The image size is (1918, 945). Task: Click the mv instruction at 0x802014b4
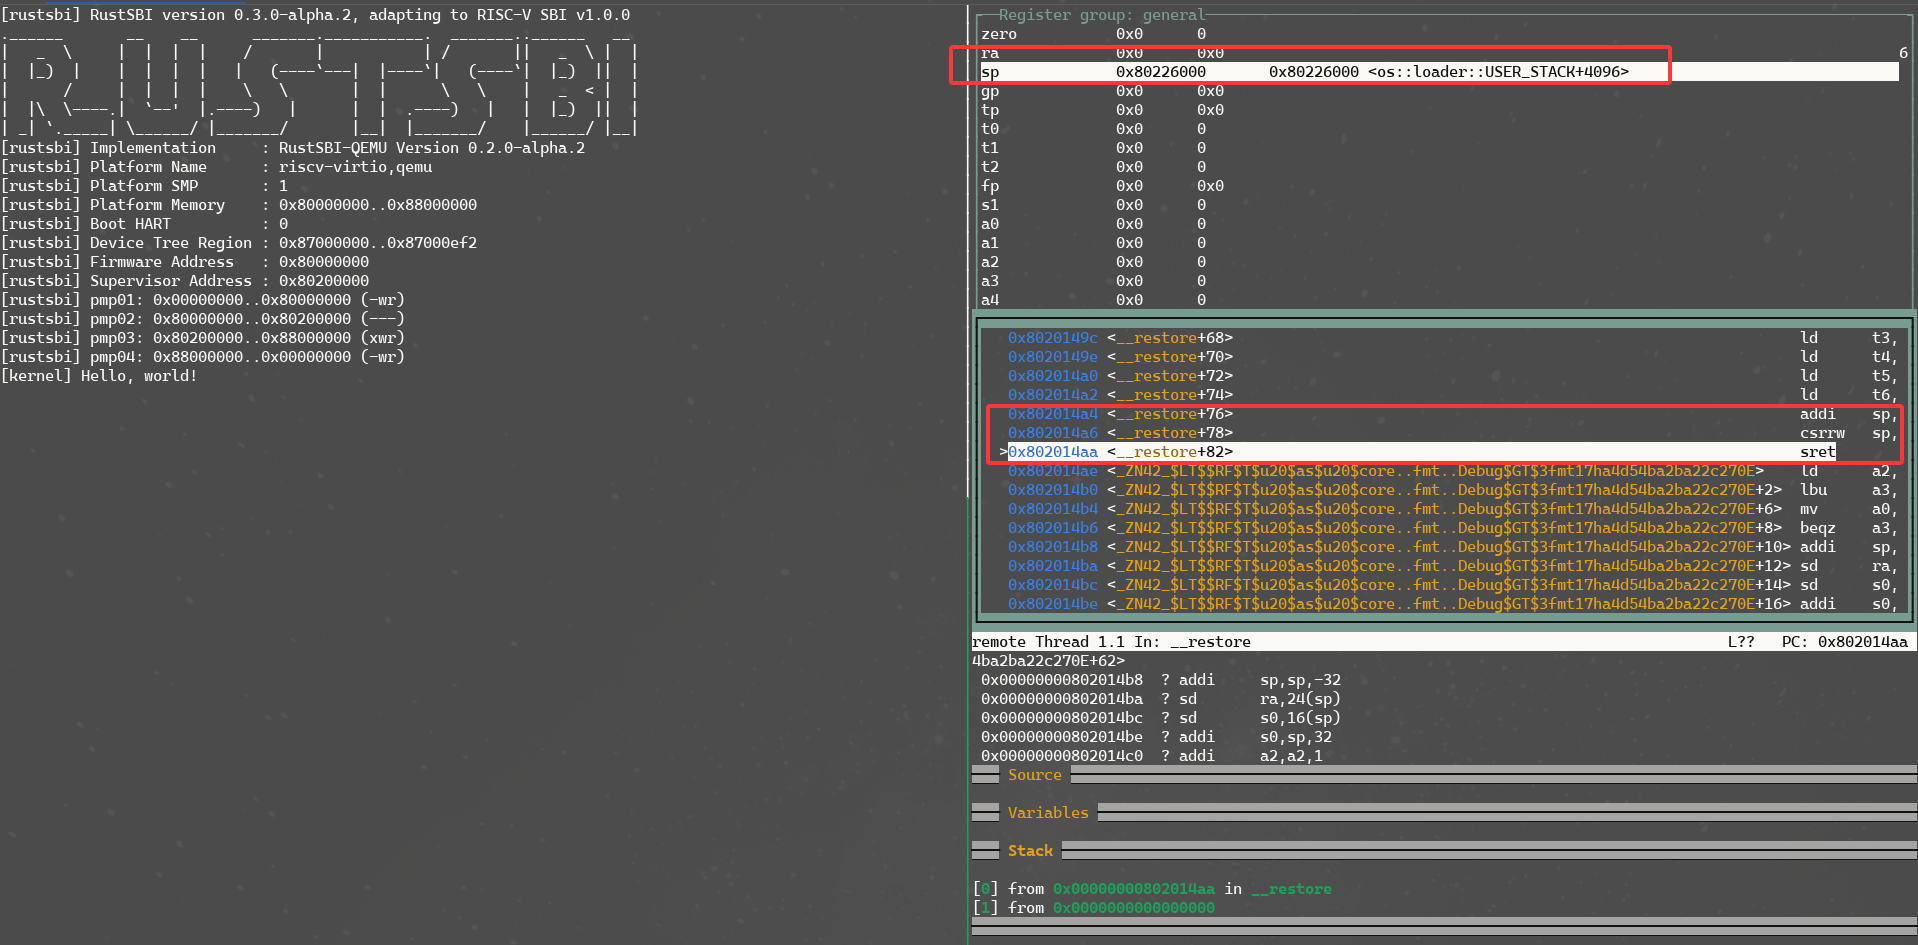pyautogui.click(x=1809, y=509)
